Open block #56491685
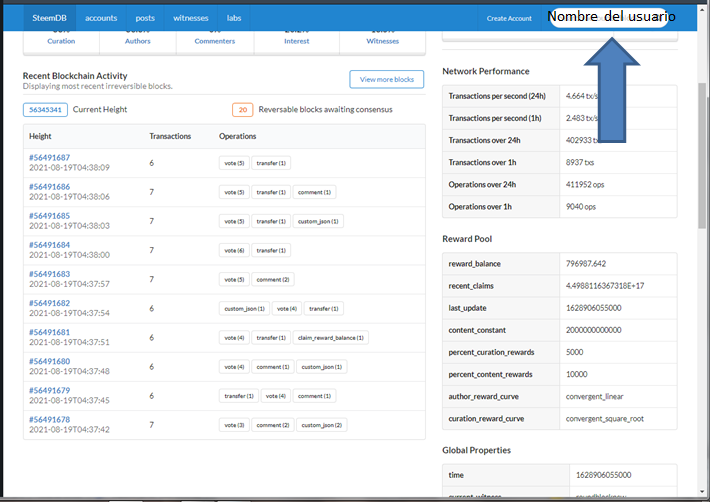Image resolution: width=710 pixels, height=502 pixels. [x=49, y=215]
